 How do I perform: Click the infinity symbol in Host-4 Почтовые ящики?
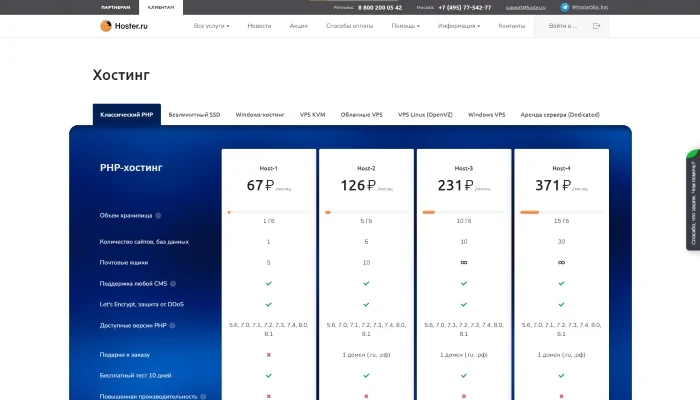pos(562,262)
